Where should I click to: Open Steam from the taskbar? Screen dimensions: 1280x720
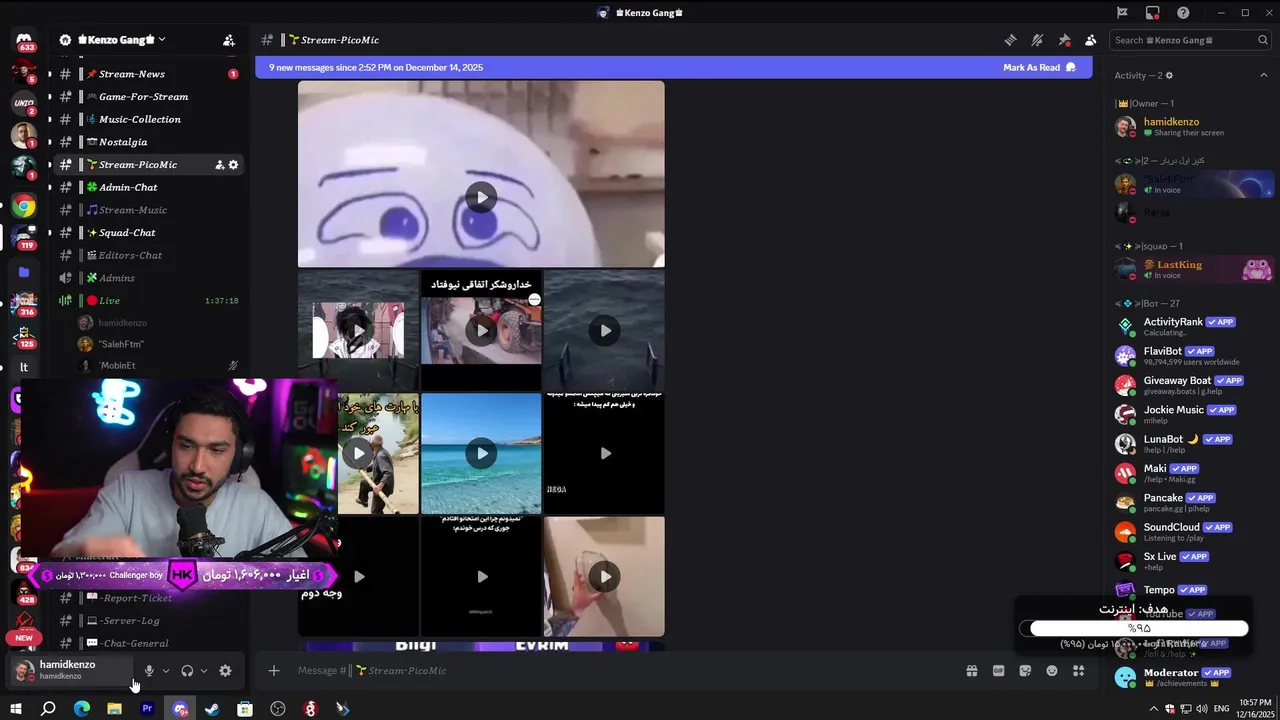212,709
